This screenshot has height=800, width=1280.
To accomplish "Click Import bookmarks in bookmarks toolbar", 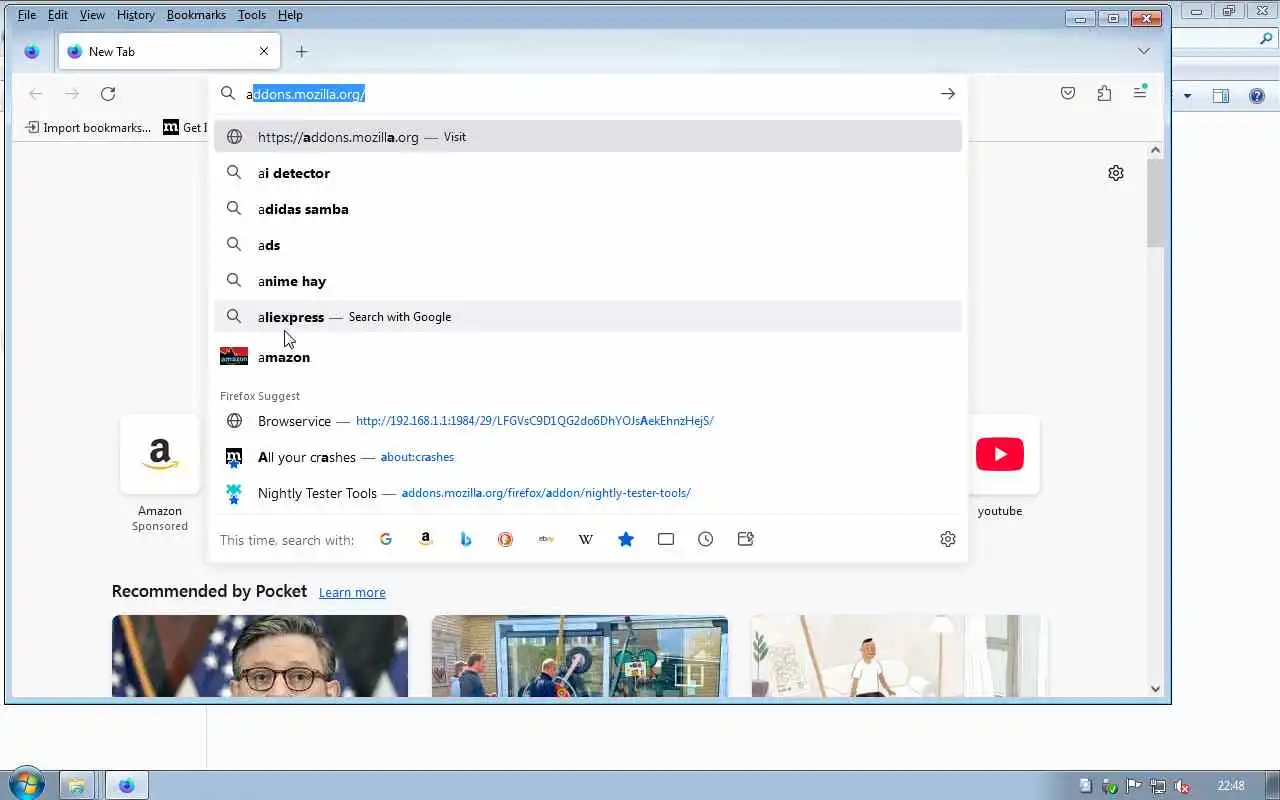I will 88,127.
